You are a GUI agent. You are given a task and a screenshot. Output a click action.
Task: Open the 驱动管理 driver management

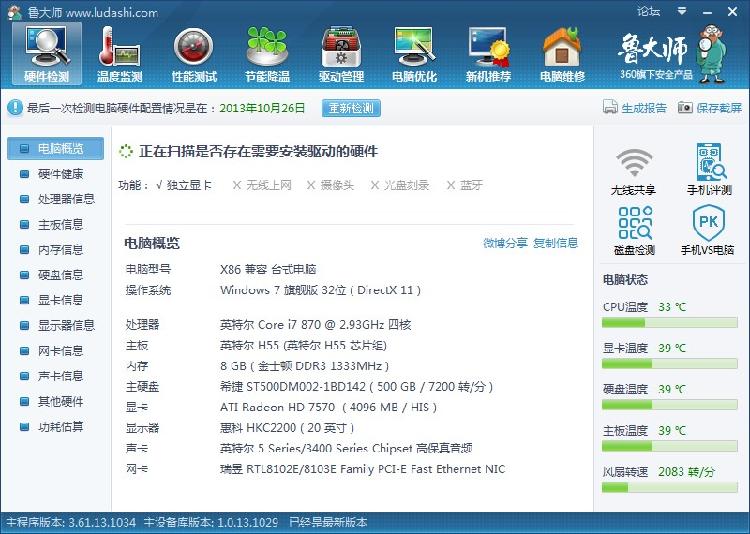coord(342,55)
